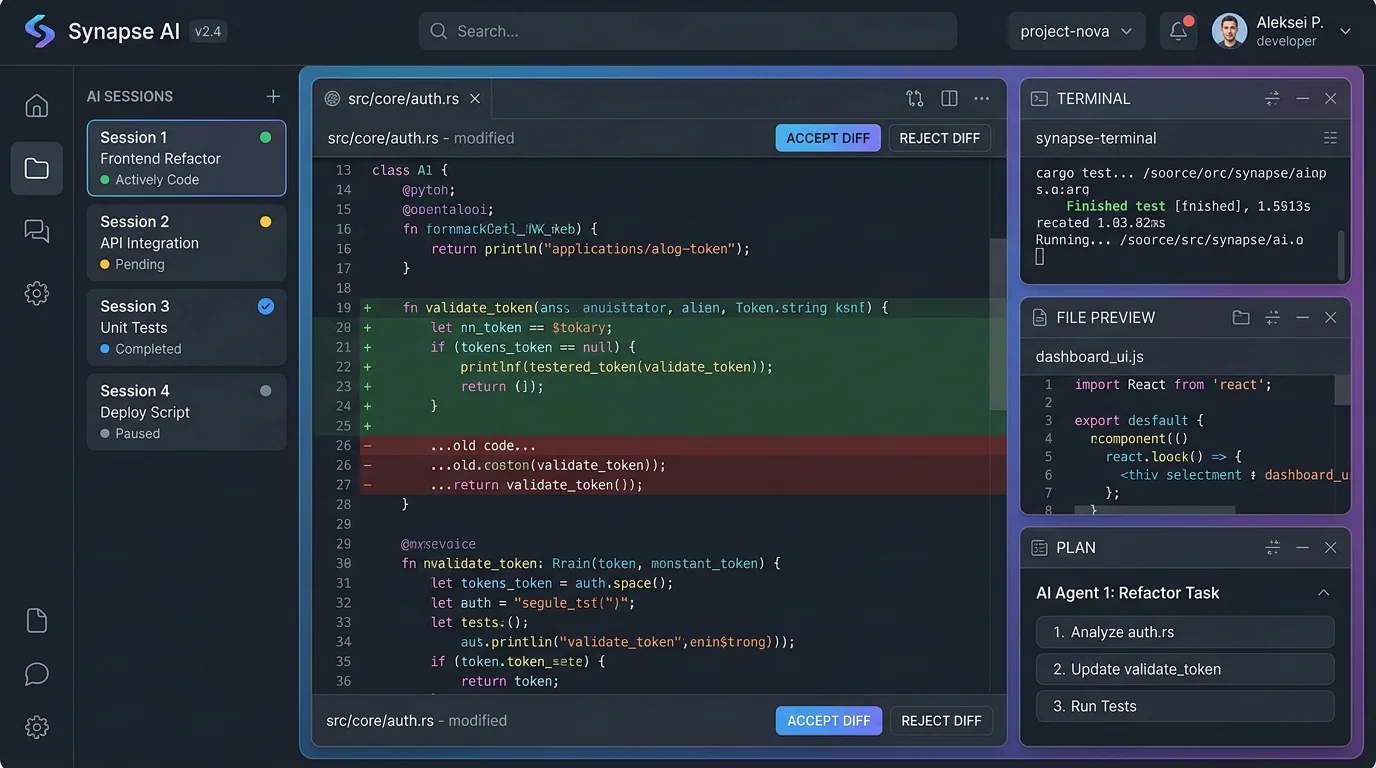The width and height of the screenshot is (1376, 768).
Task: Click the Plan panel settings sliders icon
Action: [1272, 547]
